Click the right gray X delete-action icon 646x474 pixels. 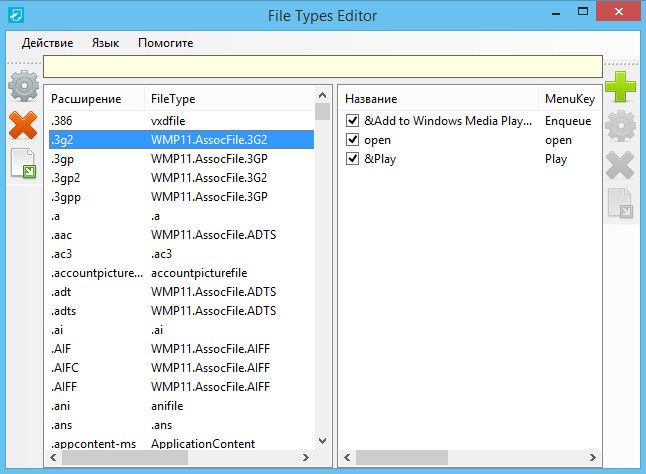click(x=621, y=165)
